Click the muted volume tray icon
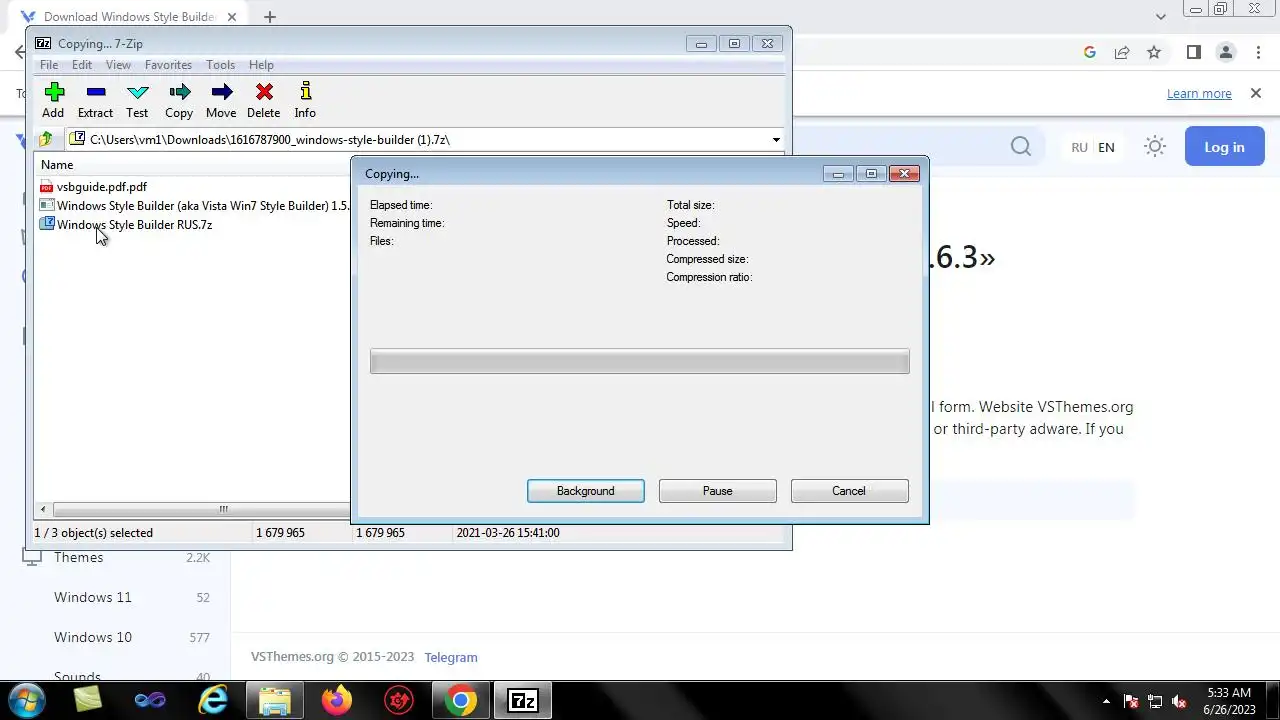 [x=1179, y=702]
